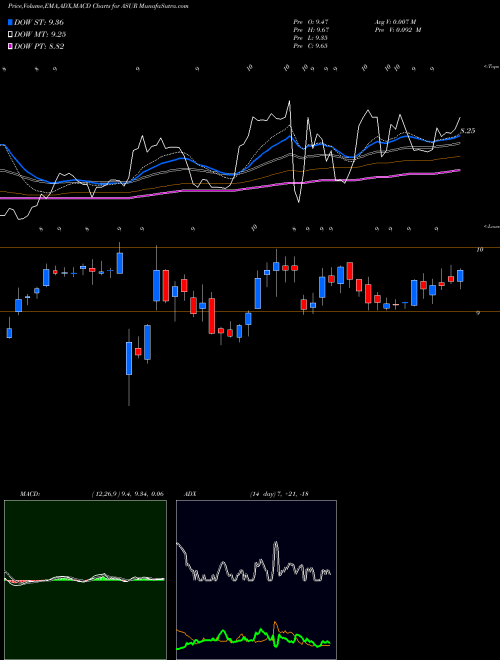The width and height of the screenshot is (500, 660).
Task: Click the 8.25 label beside the EMA lines
Action: (468, 131)
